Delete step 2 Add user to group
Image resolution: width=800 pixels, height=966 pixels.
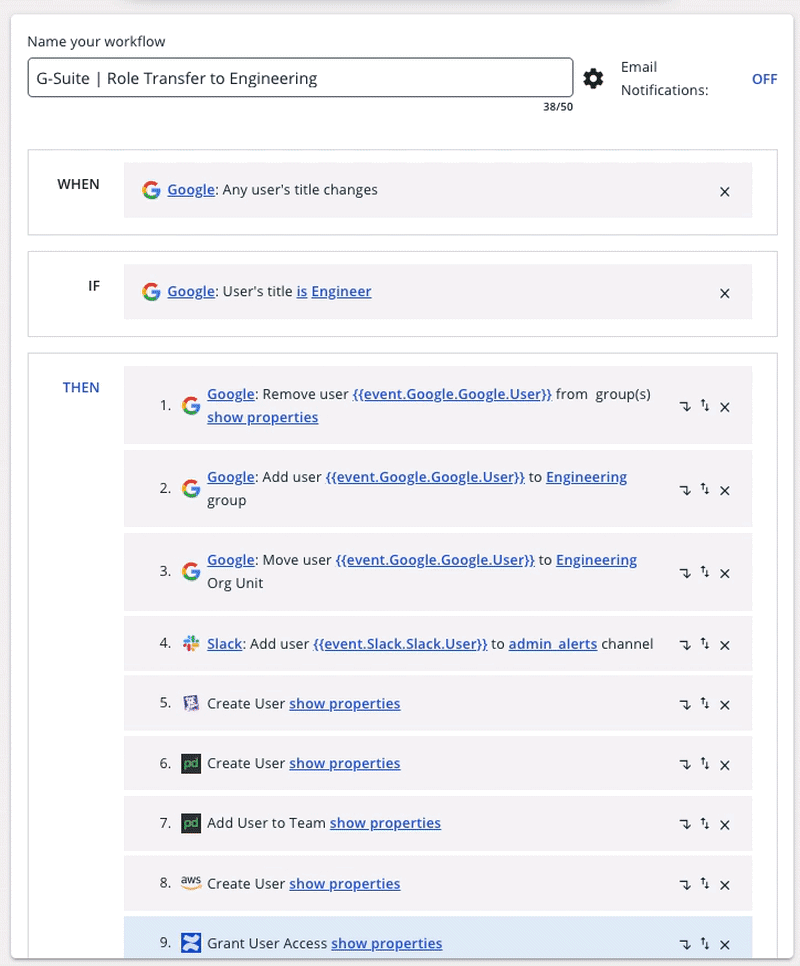[725, 490]
